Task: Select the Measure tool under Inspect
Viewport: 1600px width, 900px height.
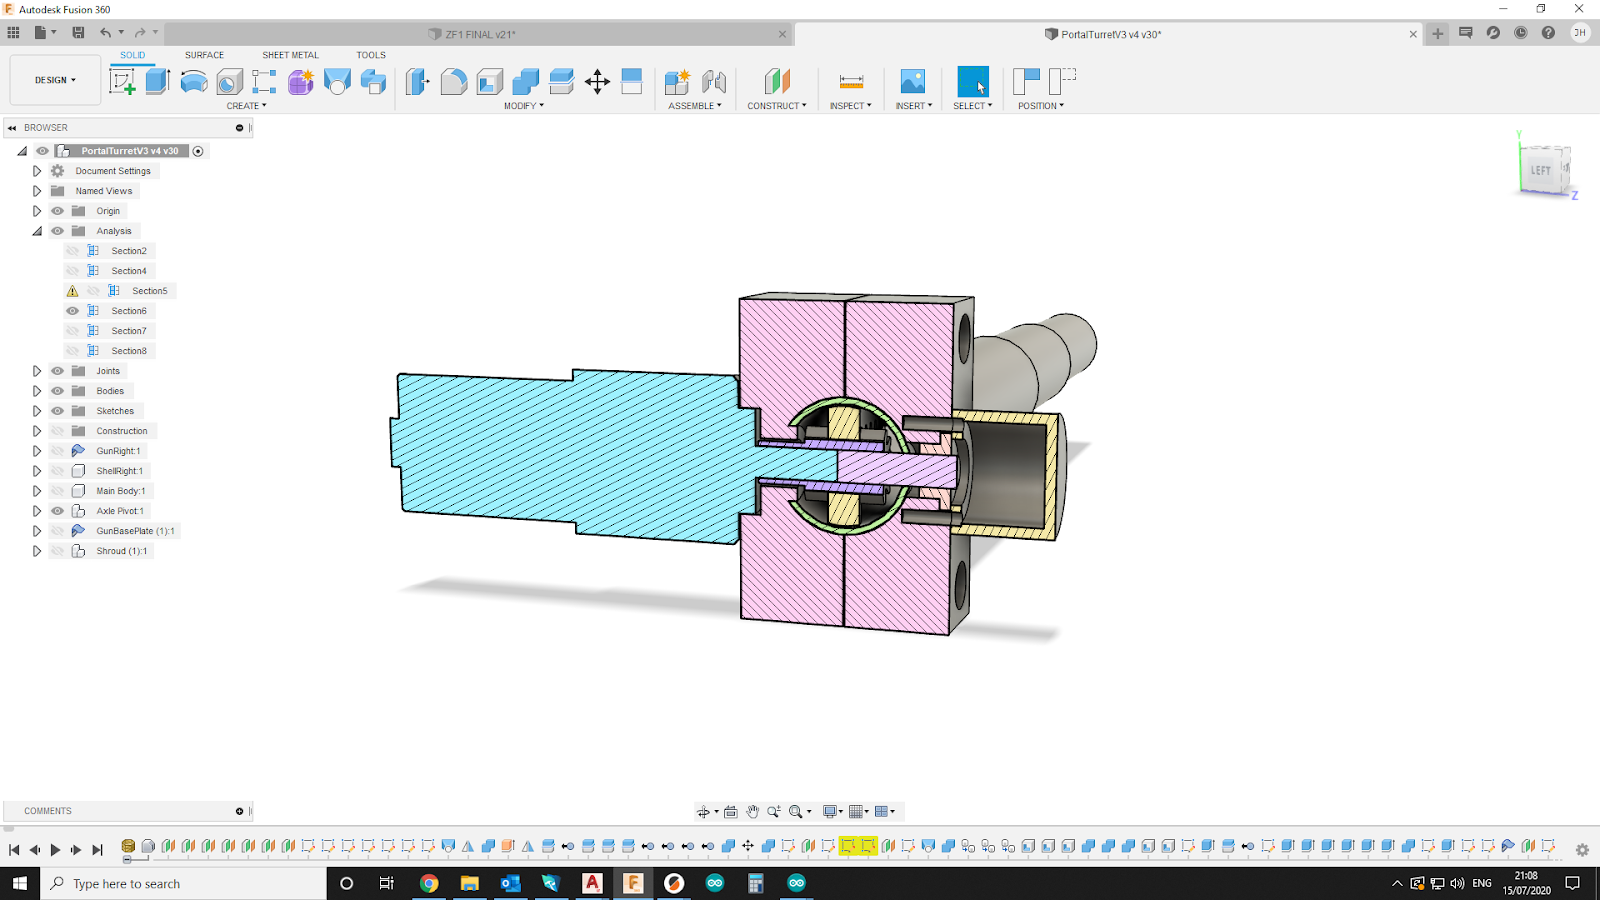Action: coord(851,82)
